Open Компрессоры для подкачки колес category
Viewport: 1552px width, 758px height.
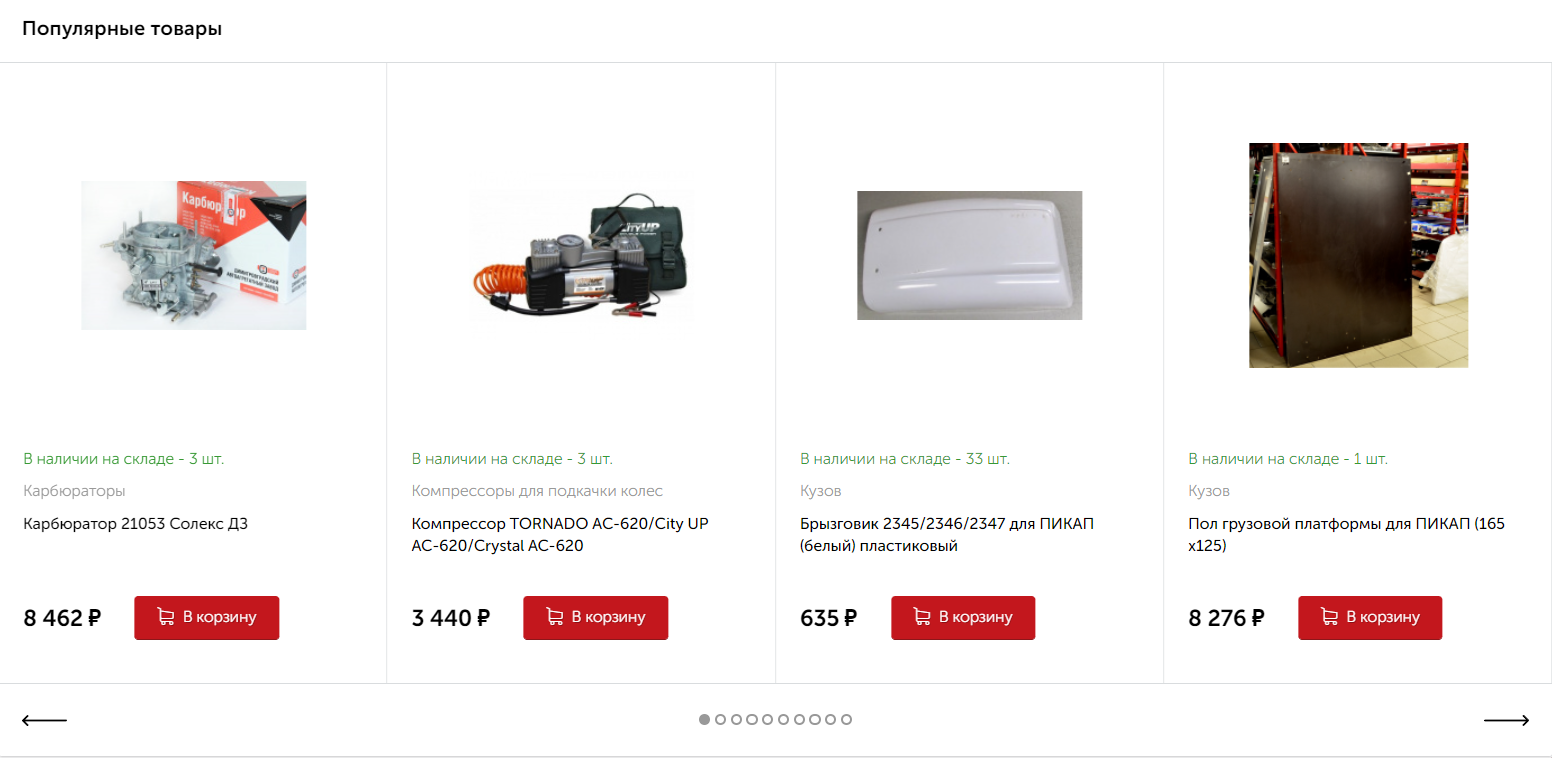[x=537, y=491]
